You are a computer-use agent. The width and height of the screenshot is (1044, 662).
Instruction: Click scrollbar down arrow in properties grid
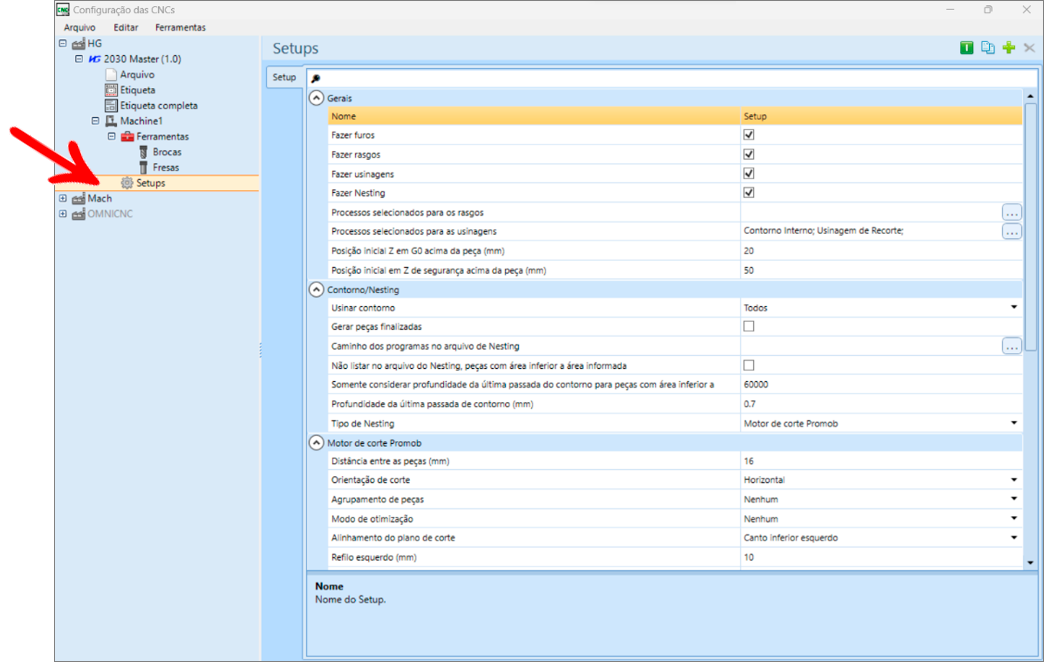pos(1031,563)
